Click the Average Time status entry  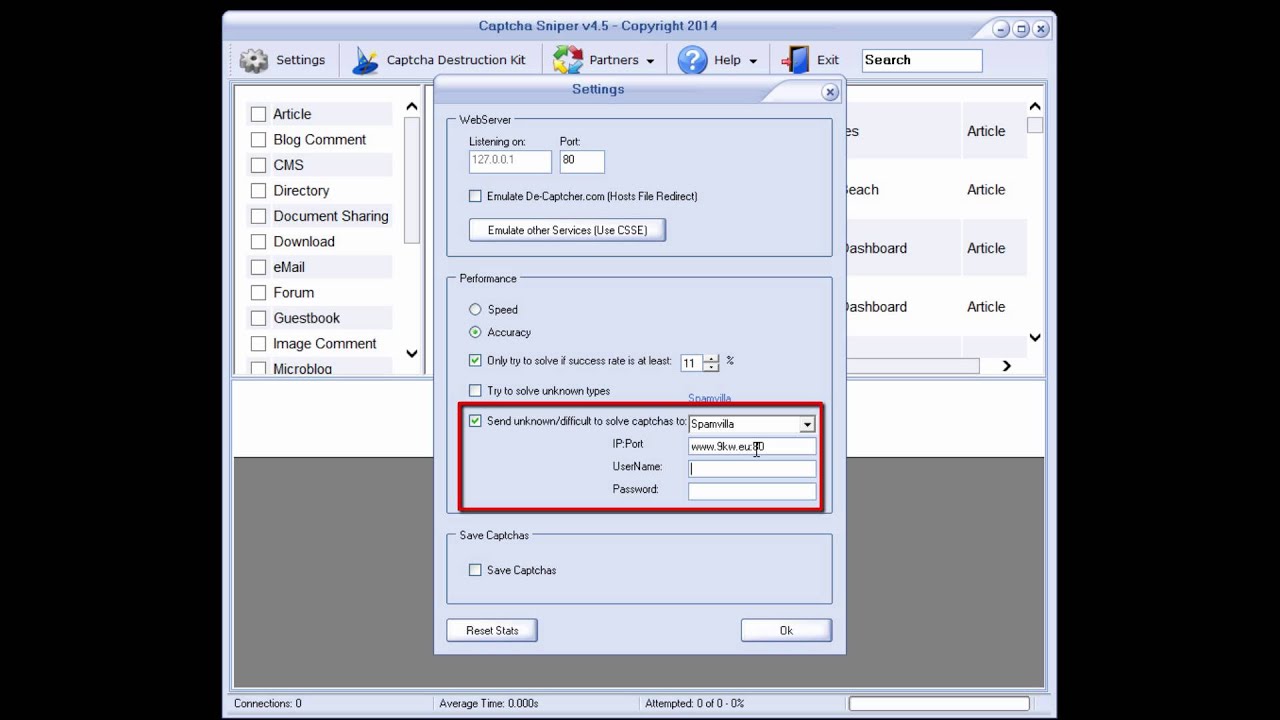489,704
